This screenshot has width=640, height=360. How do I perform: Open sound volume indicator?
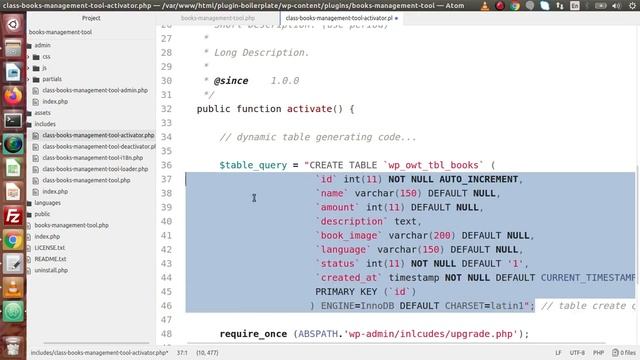(x=616, y=6)
